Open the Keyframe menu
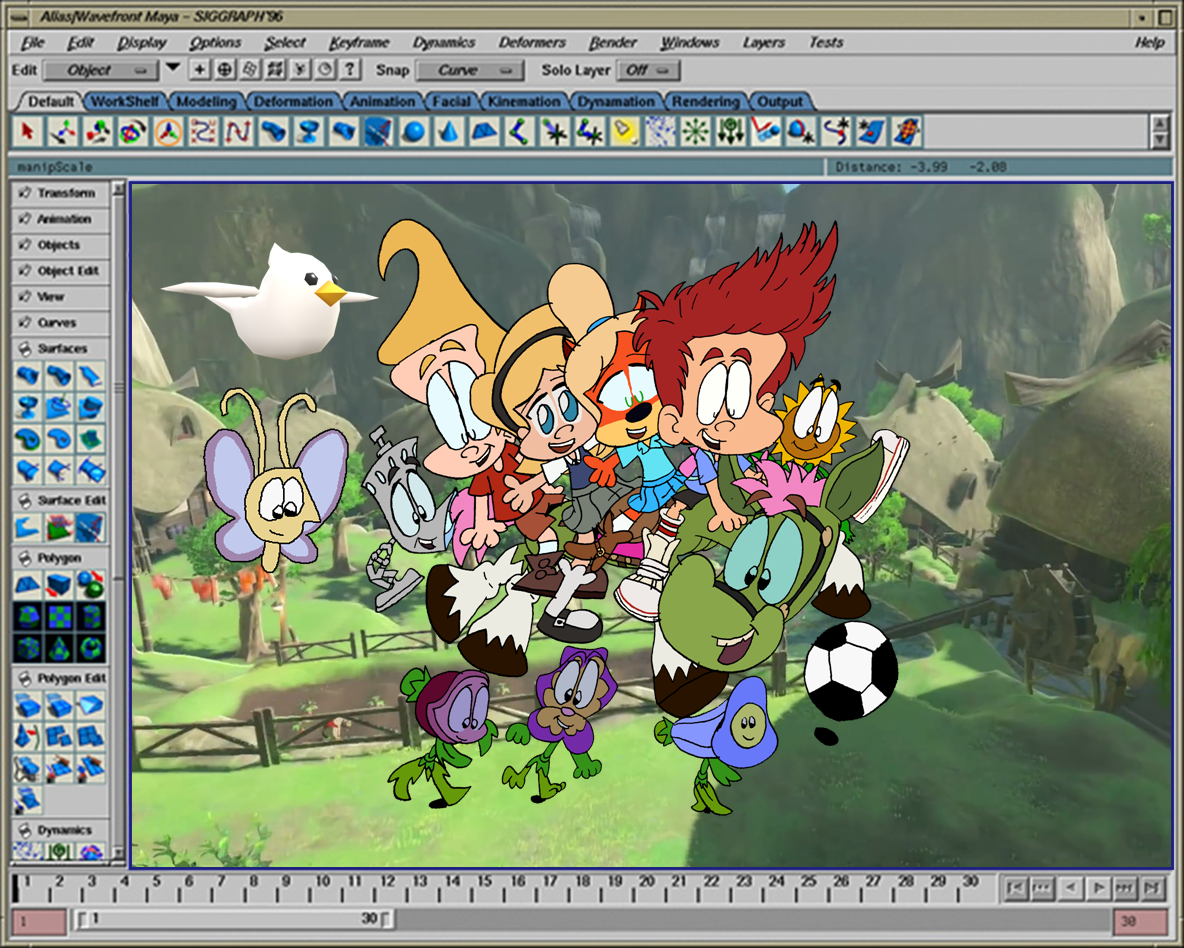 coord(359,42)
